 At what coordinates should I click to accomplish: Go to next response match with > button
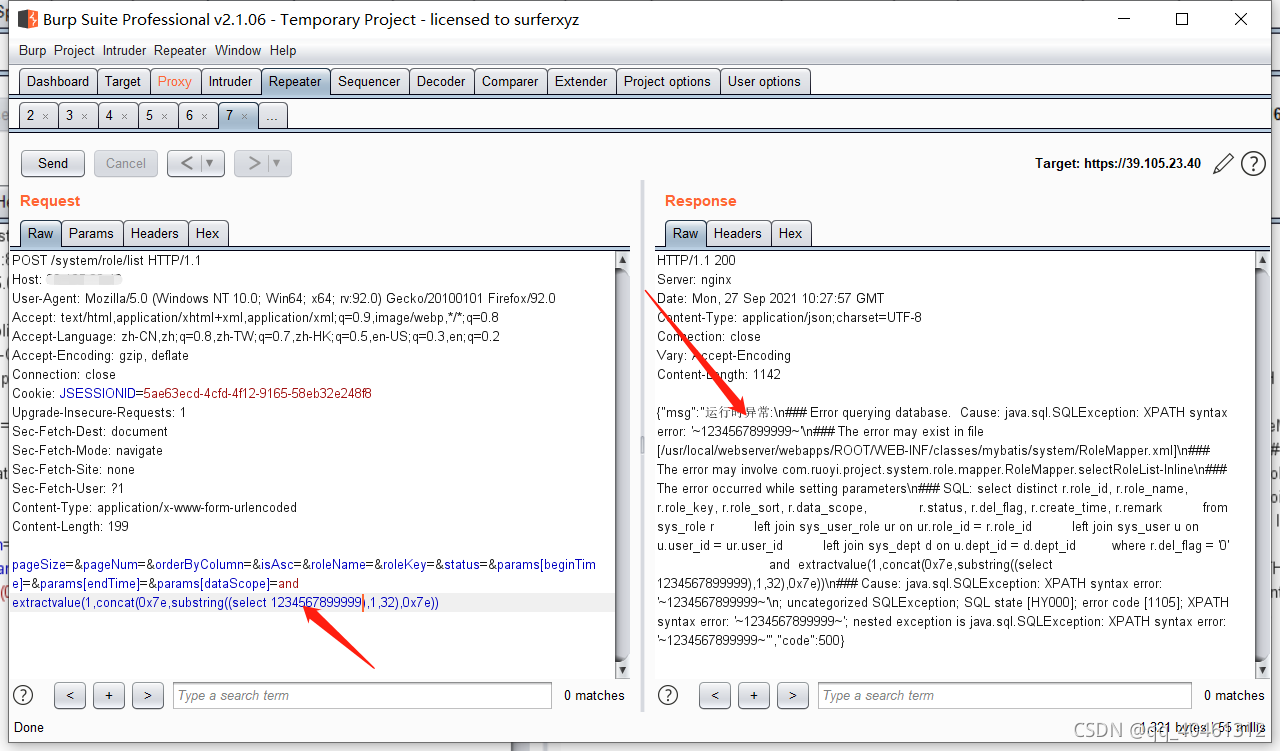tap(793, 695)
